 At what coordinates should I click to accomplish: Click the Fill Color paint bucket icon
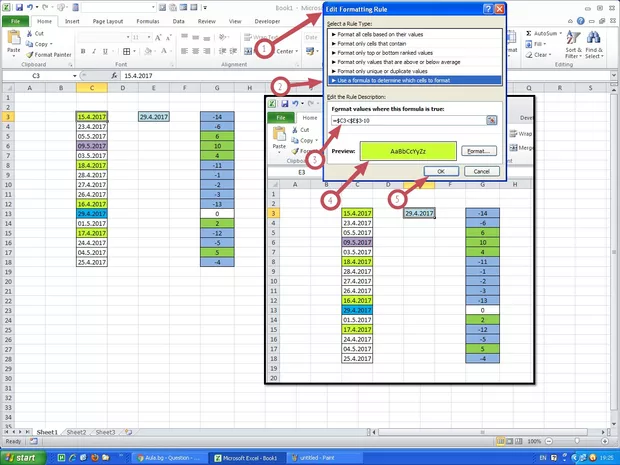point(148,51)
